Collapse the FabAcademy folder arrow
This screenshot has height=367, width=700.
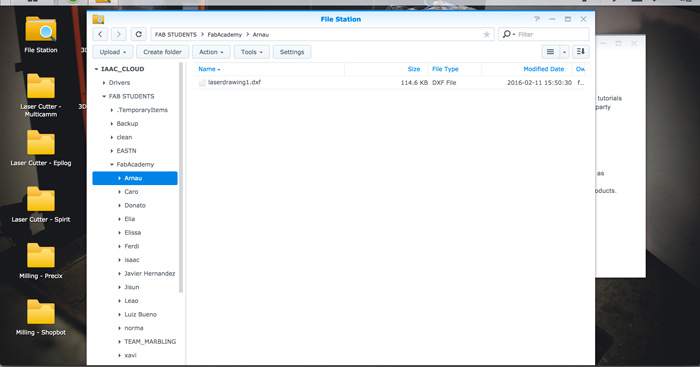tap(112, 164)
